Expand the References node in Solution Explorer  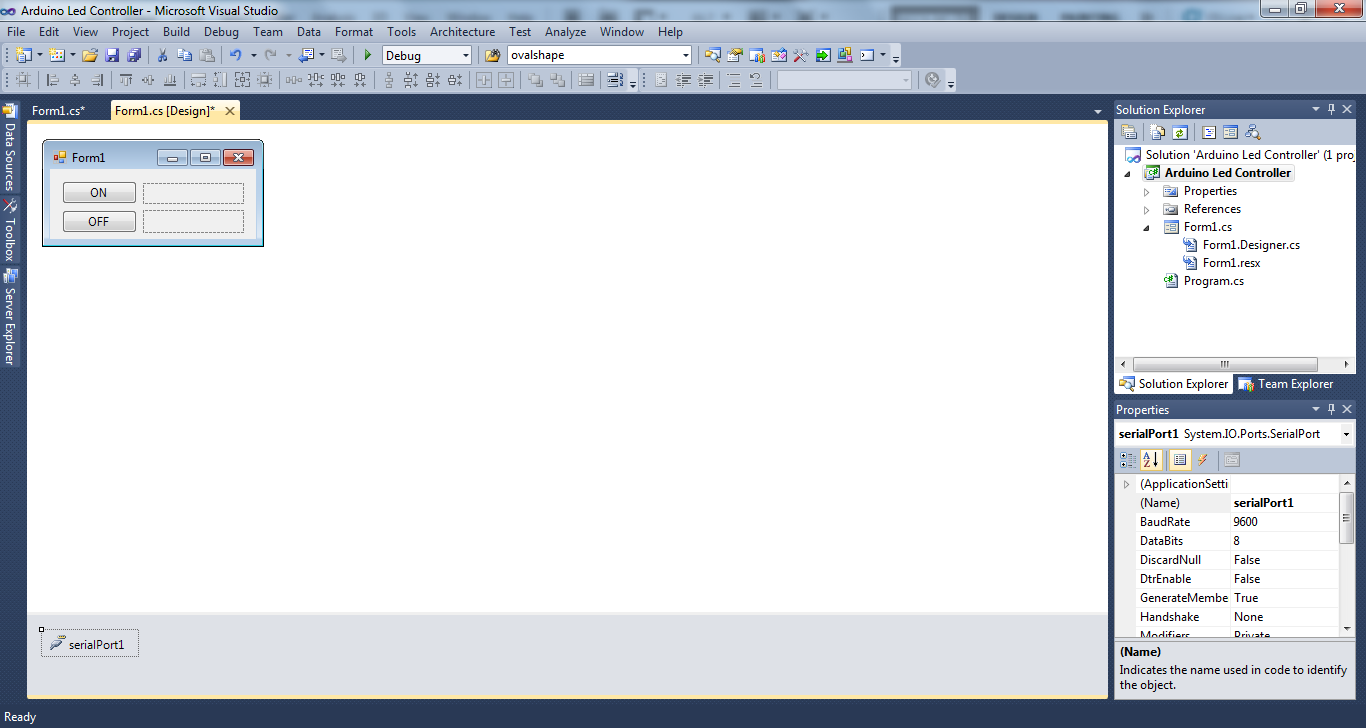[1147, 209]
